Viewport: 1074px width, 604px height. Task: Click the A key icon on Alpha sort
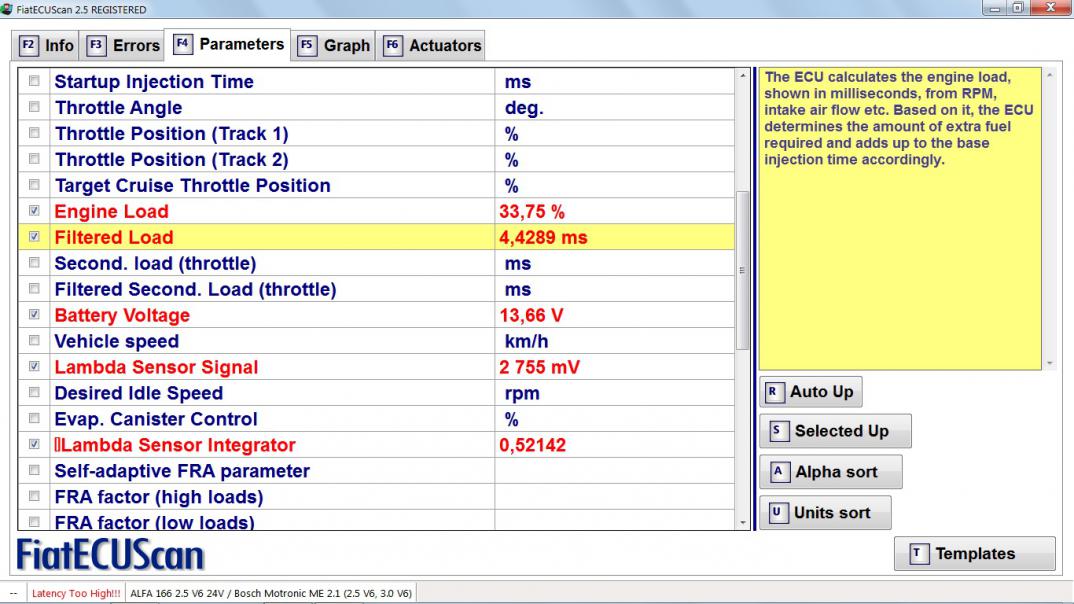pos(778,472)
